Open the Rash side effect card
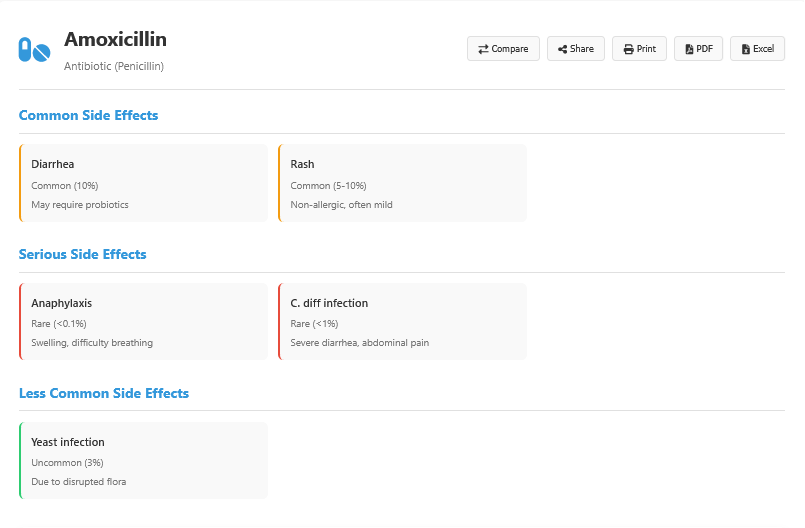This screenshot has width=805, height=528. point(403,183)
